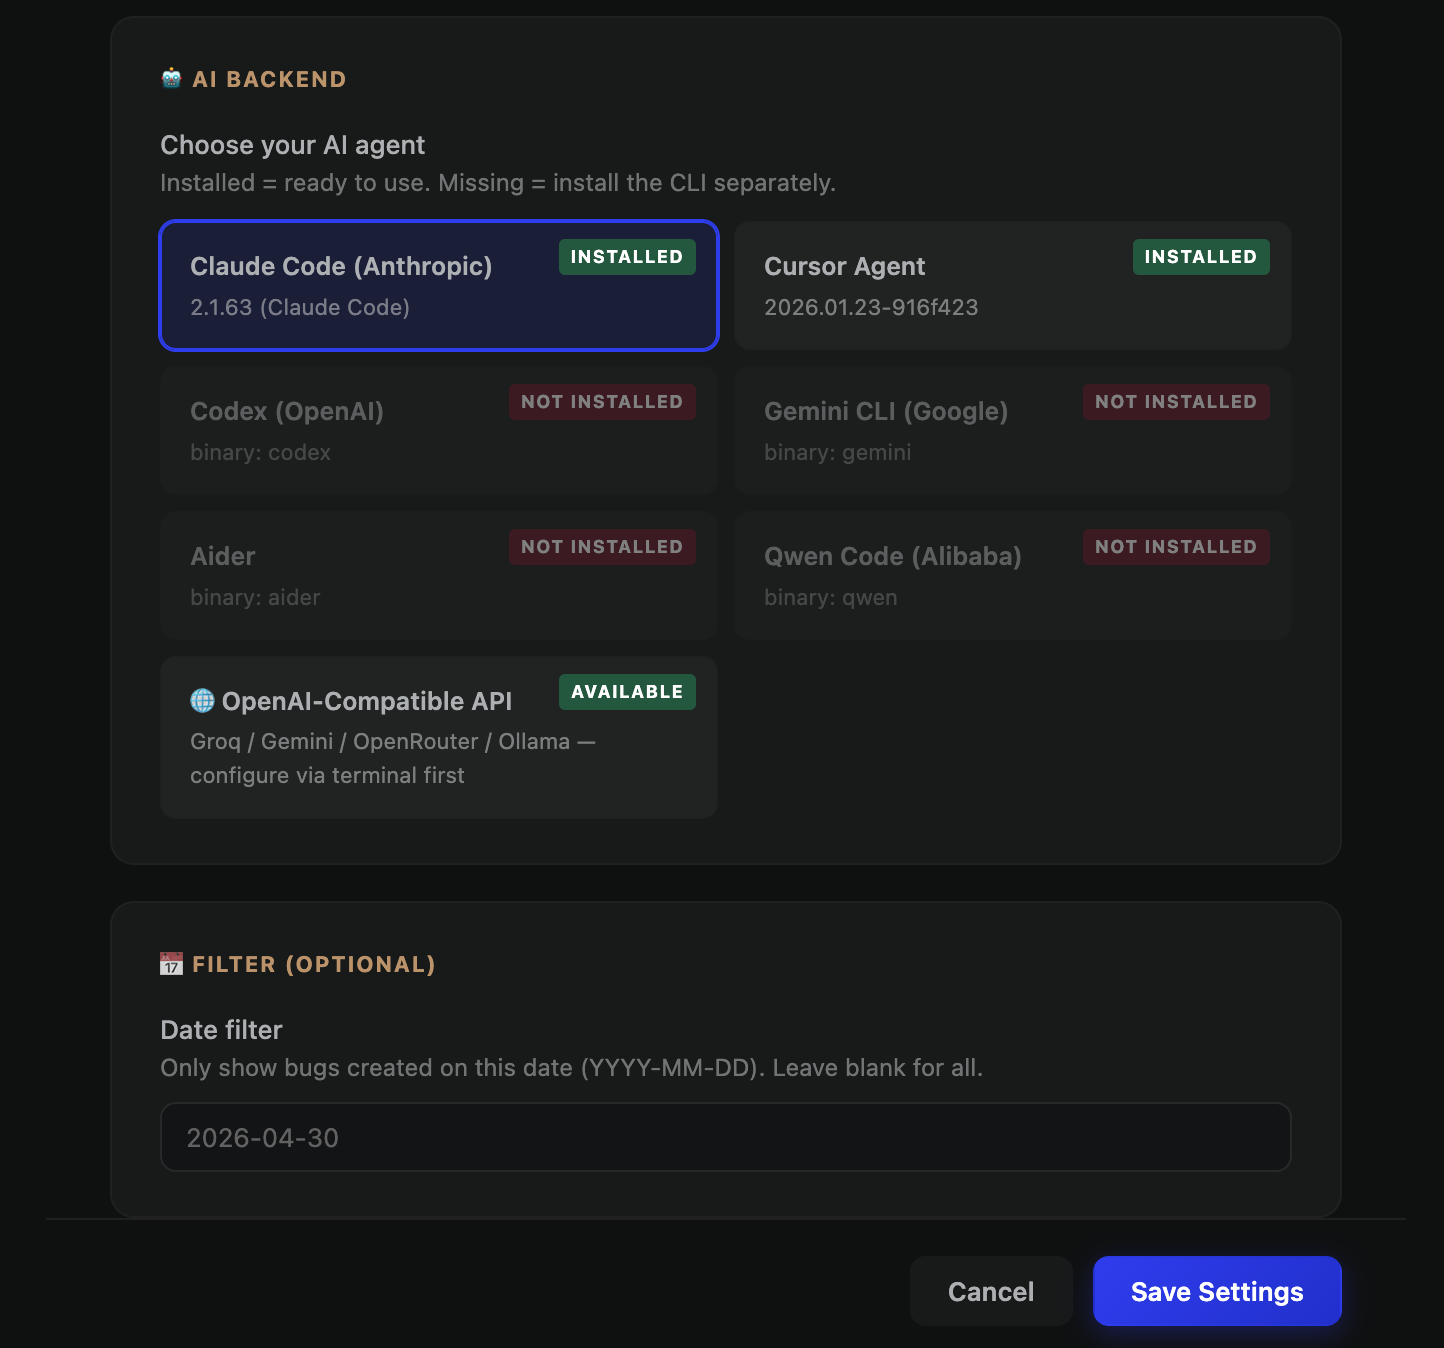Image resolution: width=1444 pixels, height=1348 pixels.
Task: Click the AVAILABLE badge on OpenAI-Compatible API
Action: [x=627, y=692]
